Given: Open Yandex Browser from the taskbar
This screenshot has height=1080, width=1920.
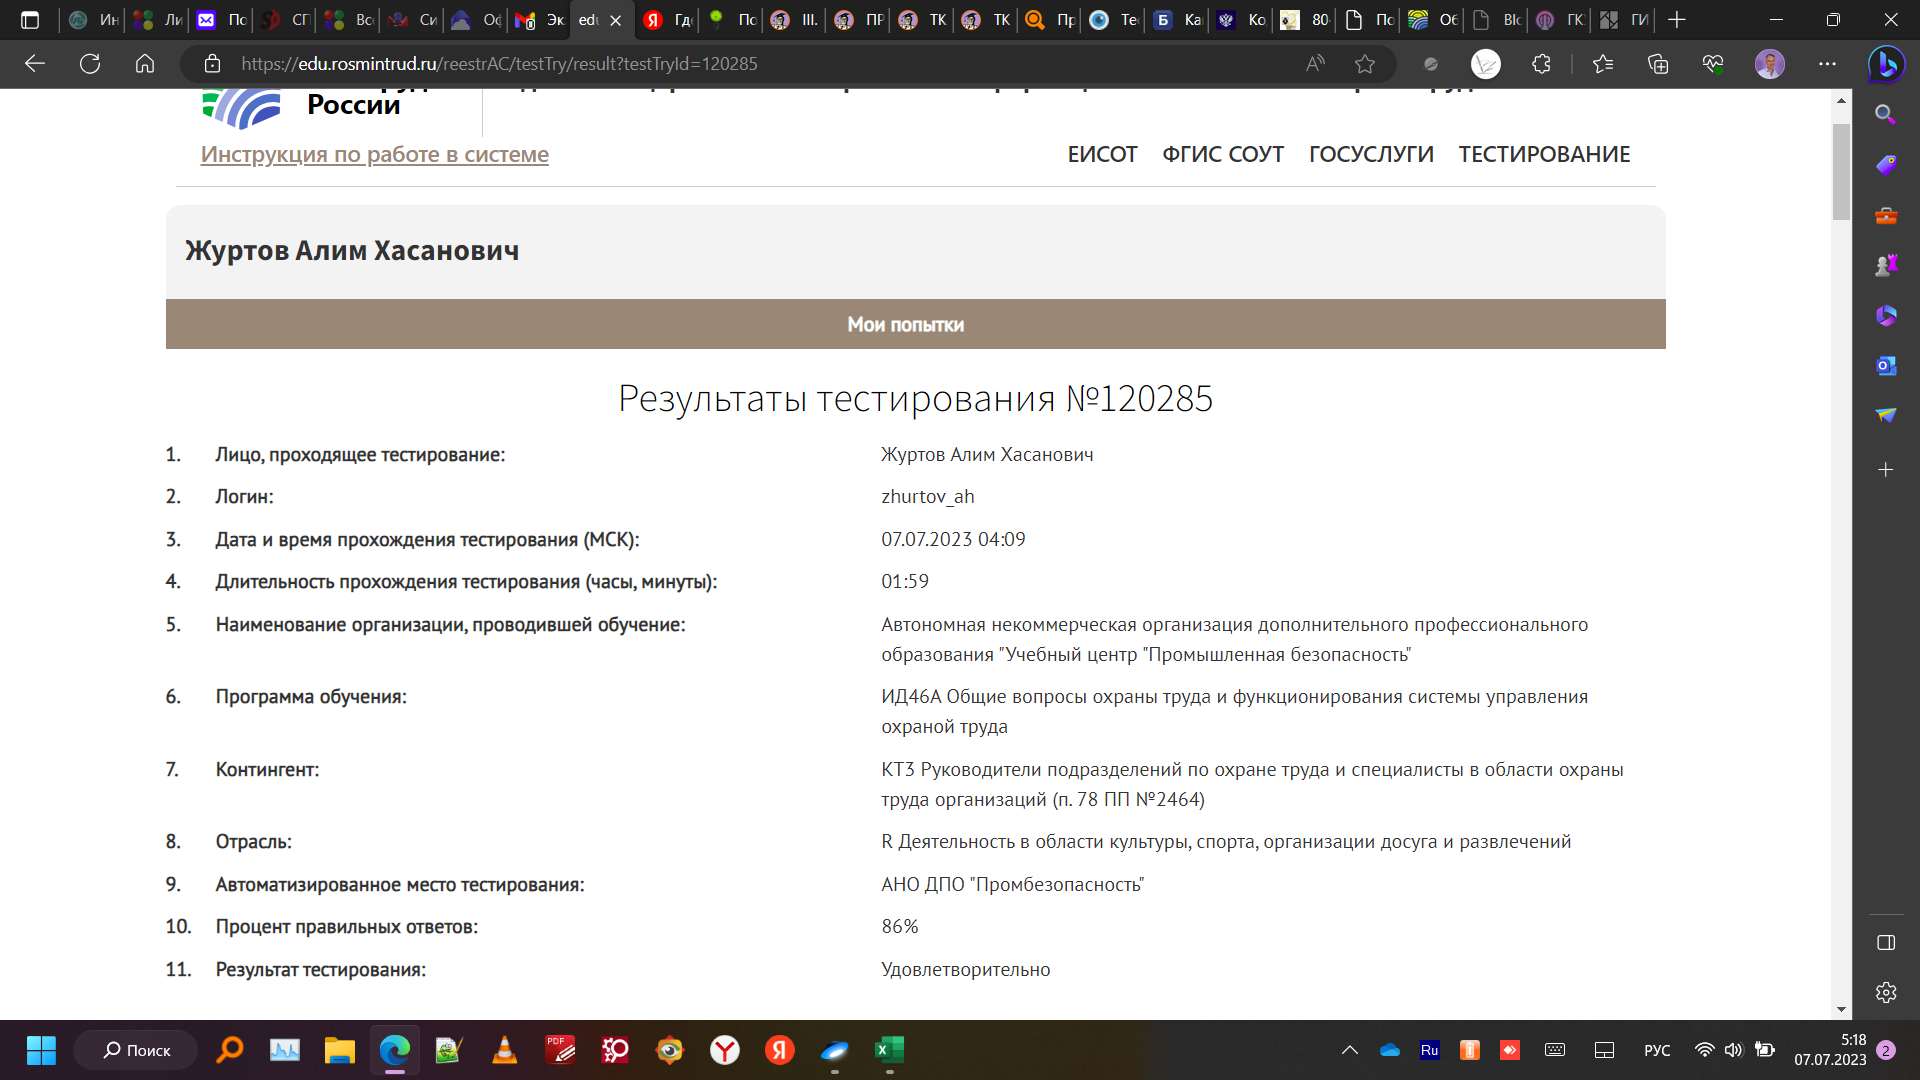Looking at the screenshot, I should (x=725, y=1050).
